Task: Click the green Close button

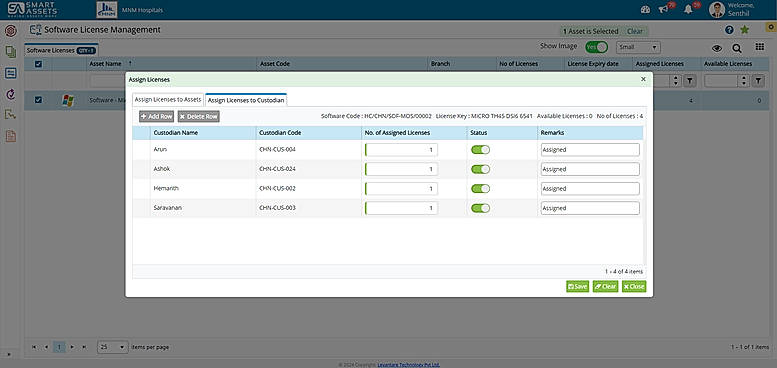Action: (x=634, y=286)
